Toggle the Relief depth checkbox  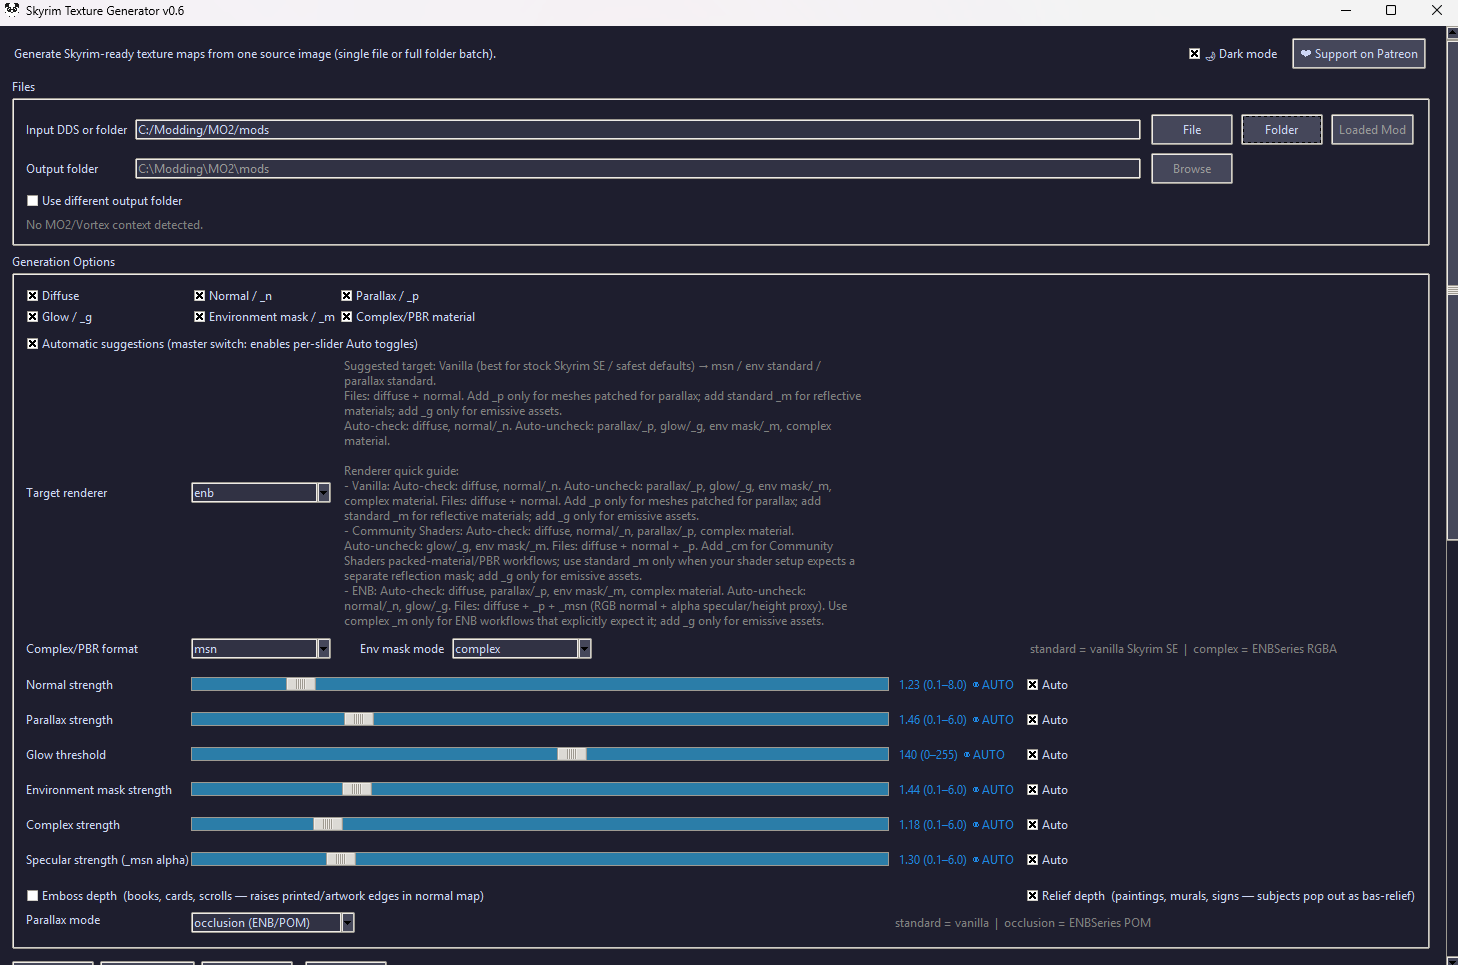1033,896
